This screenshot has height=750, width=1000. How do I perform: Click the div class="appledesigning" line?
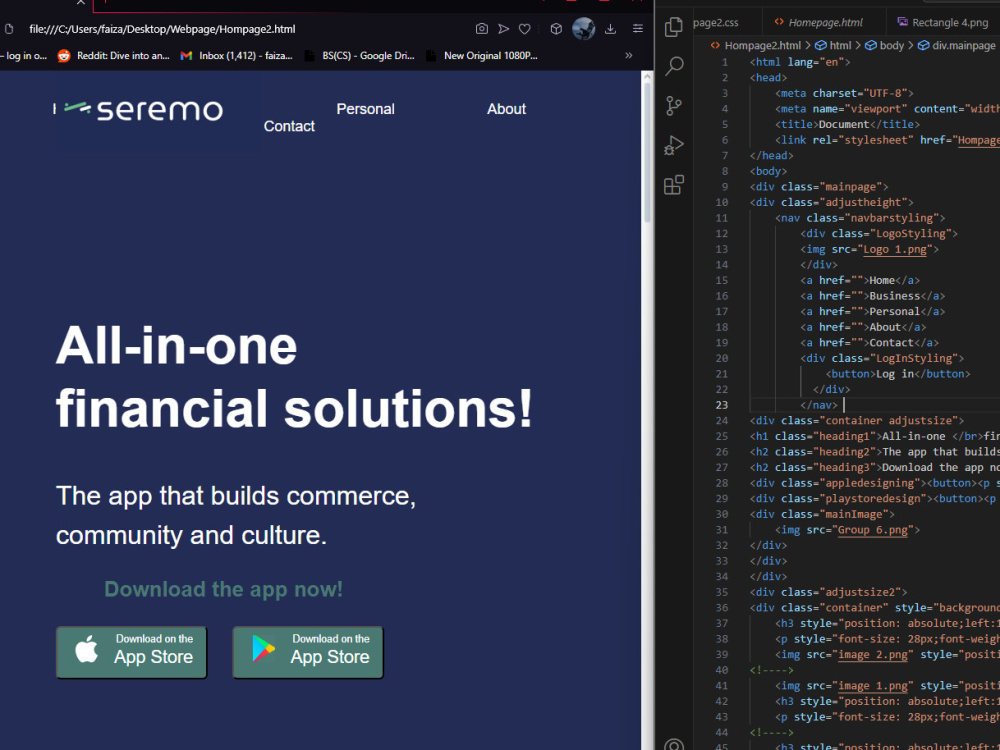point(874,483)
